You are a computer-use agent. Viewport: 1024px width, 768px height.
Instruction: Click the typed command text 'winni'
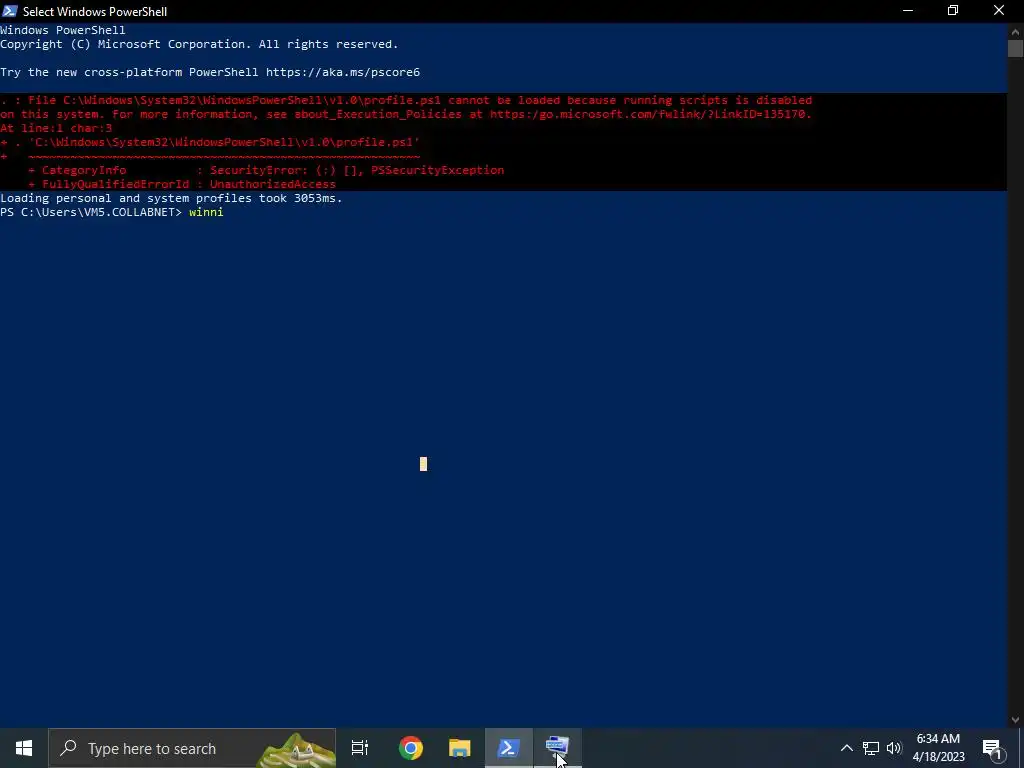coord(206,212)
